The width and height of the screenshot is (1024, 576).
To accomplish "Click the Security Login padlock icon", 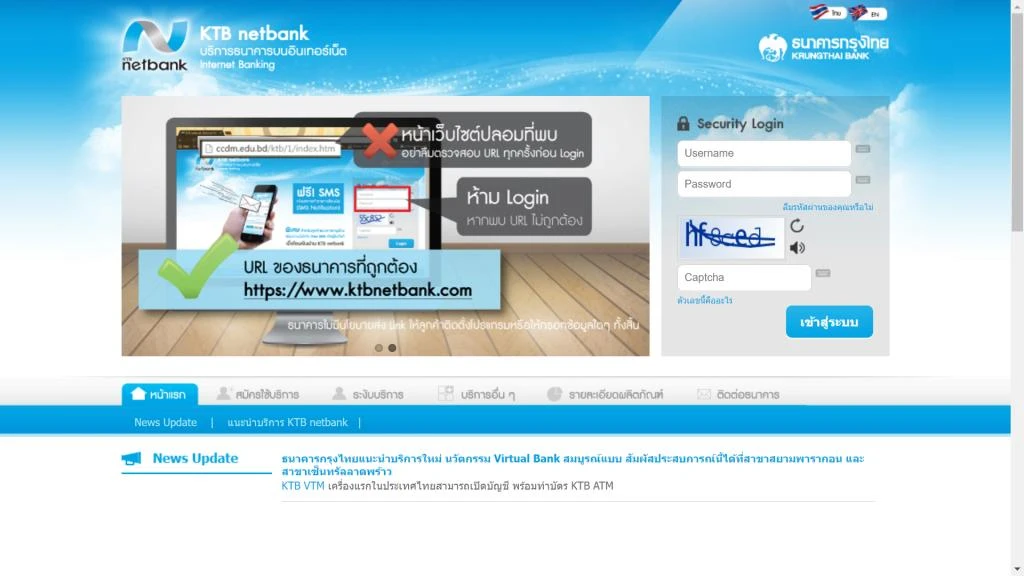I will (x=683, y=123).
